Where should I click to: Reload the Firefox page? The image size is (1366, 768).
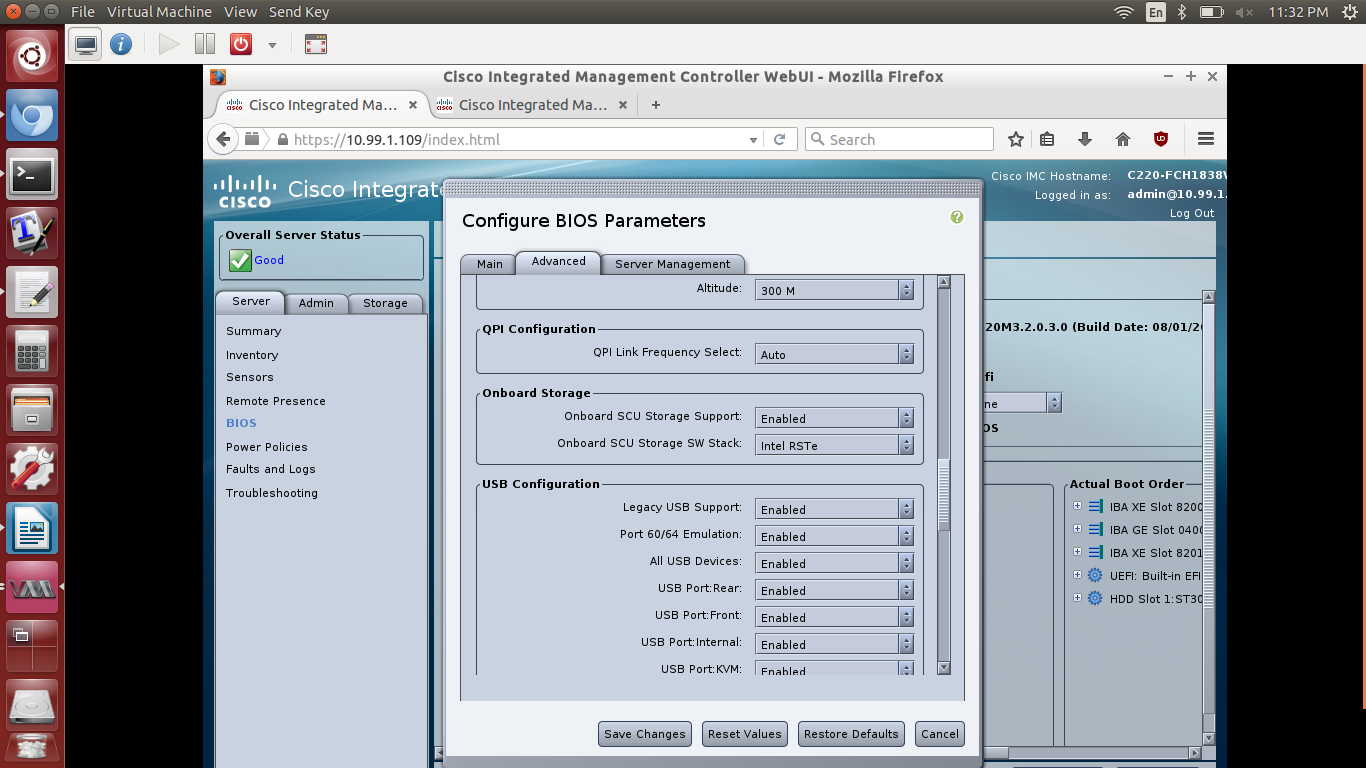780,139
